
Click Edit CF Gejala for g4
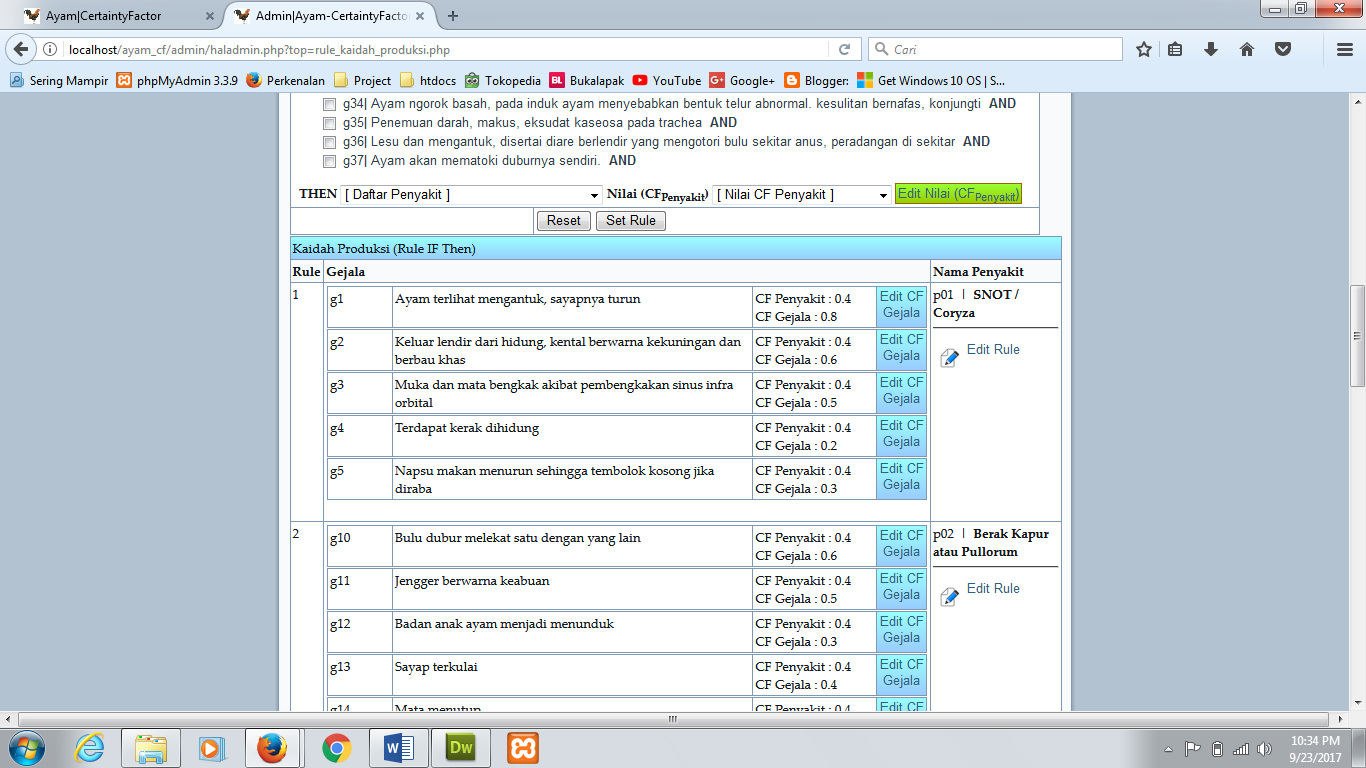[x=901, y=434]
